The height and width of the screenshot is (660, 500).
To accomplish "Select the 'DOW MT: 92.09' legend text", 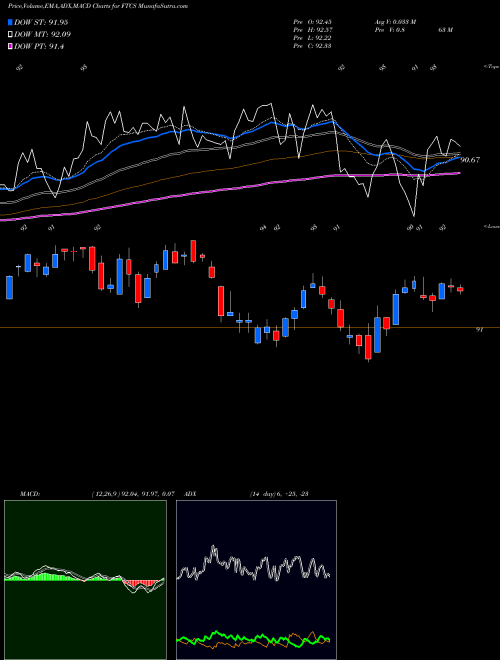I will [x=42, y=35].
